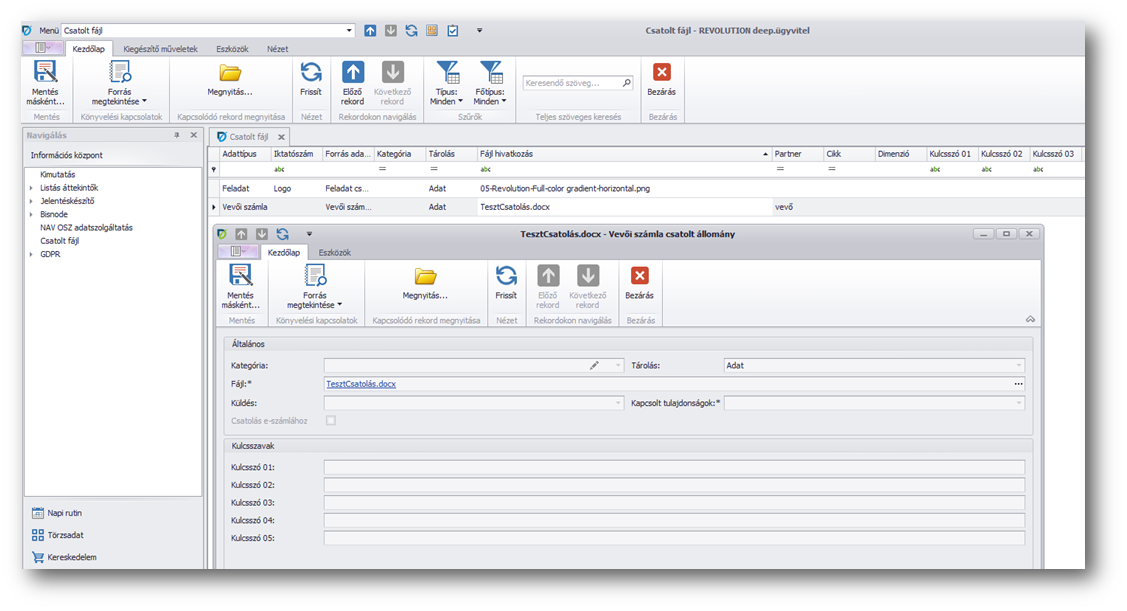This screenshot has height=611, width=1127.
Task: Open the TesztCsatolás.docx file link
Action: [x=361, y=384]
